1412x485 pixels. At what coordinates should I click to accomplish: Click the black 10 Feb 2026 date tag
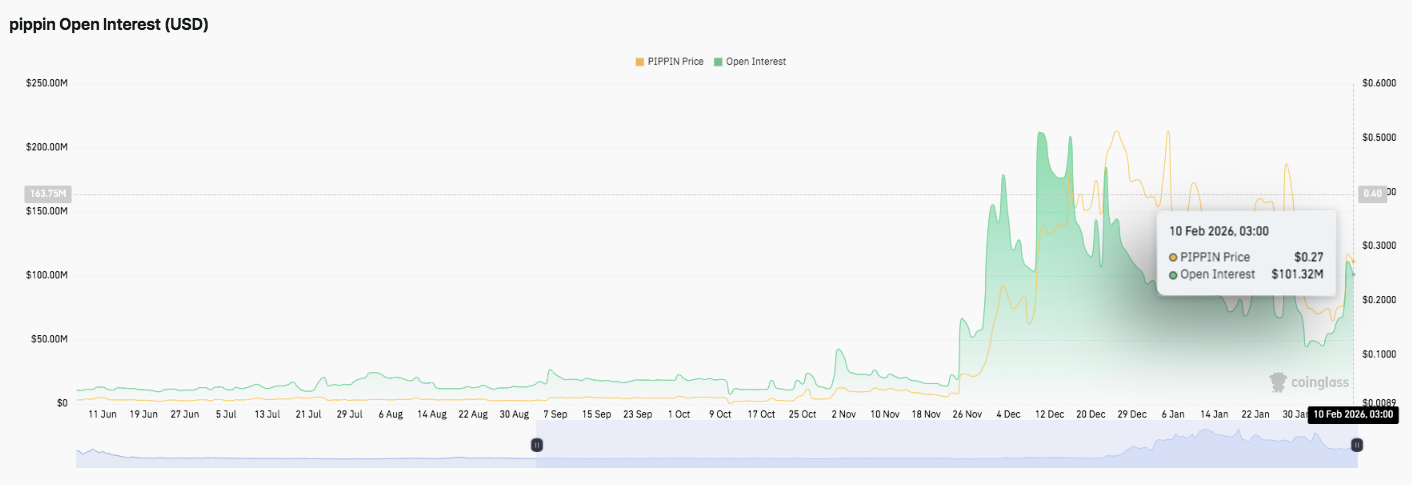(1352, 414)
